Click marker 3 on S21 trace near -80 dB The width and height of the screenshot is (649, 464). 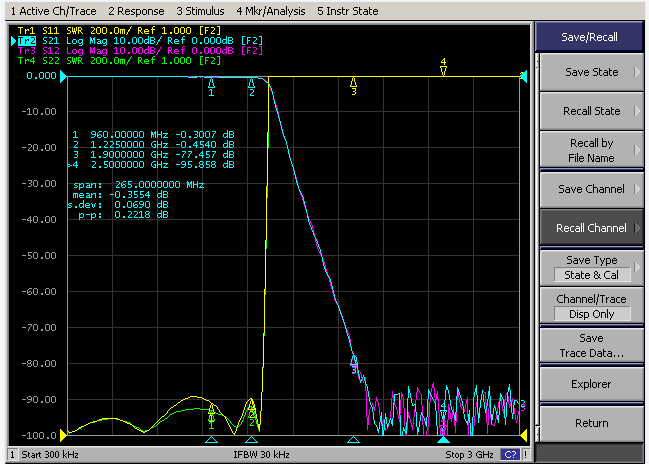pyautogui.click(x=354, y=364)
